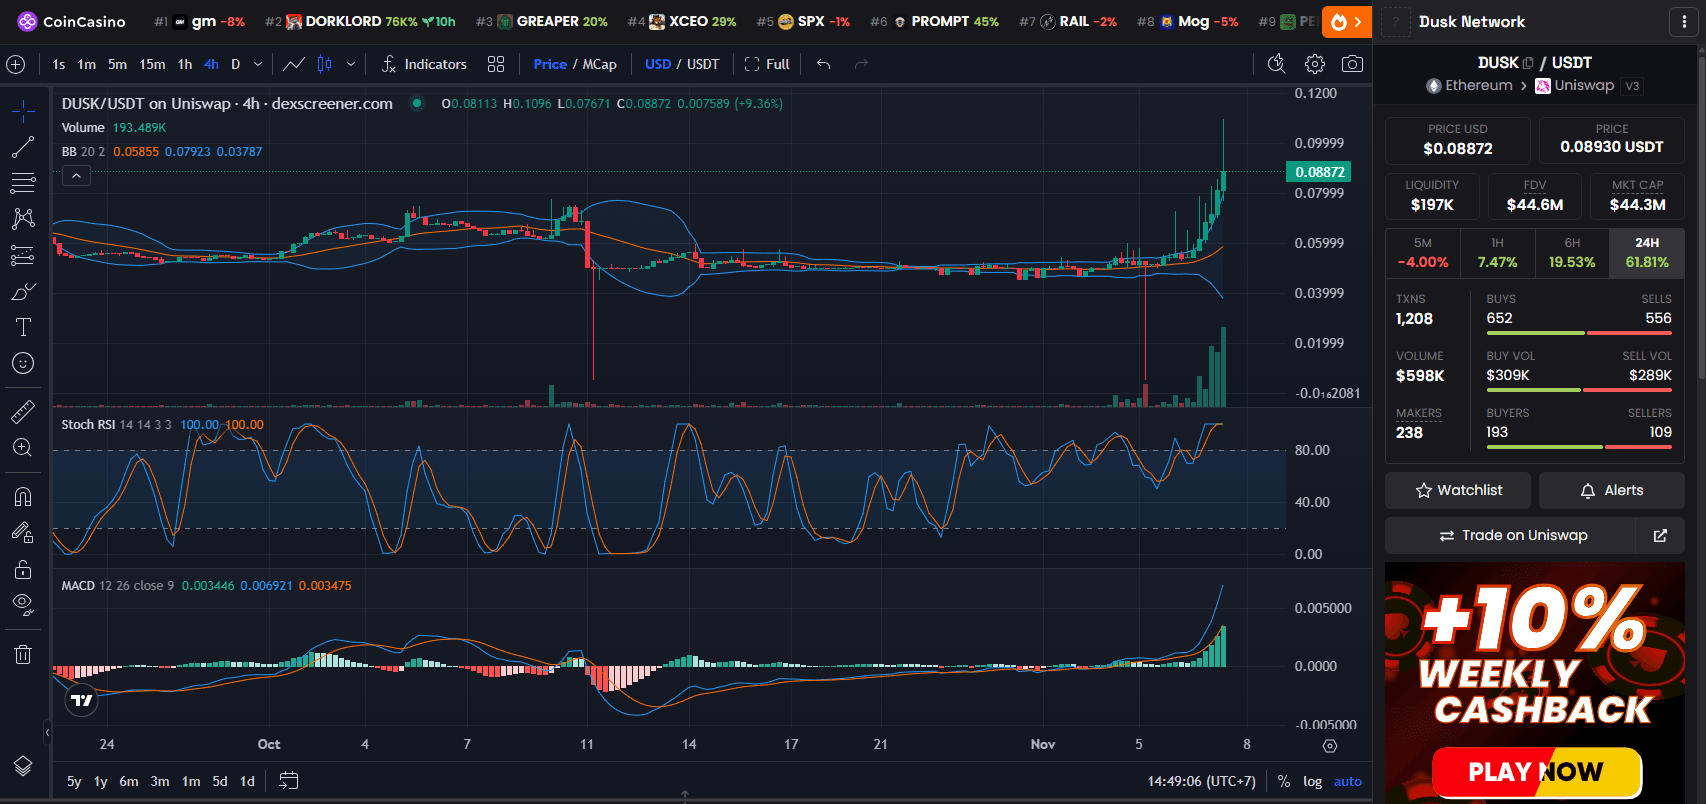The width and height of the screenshot is (1706, 804).
Task: Remove drawings with the trash icon
Action: [x=22, y=654]
